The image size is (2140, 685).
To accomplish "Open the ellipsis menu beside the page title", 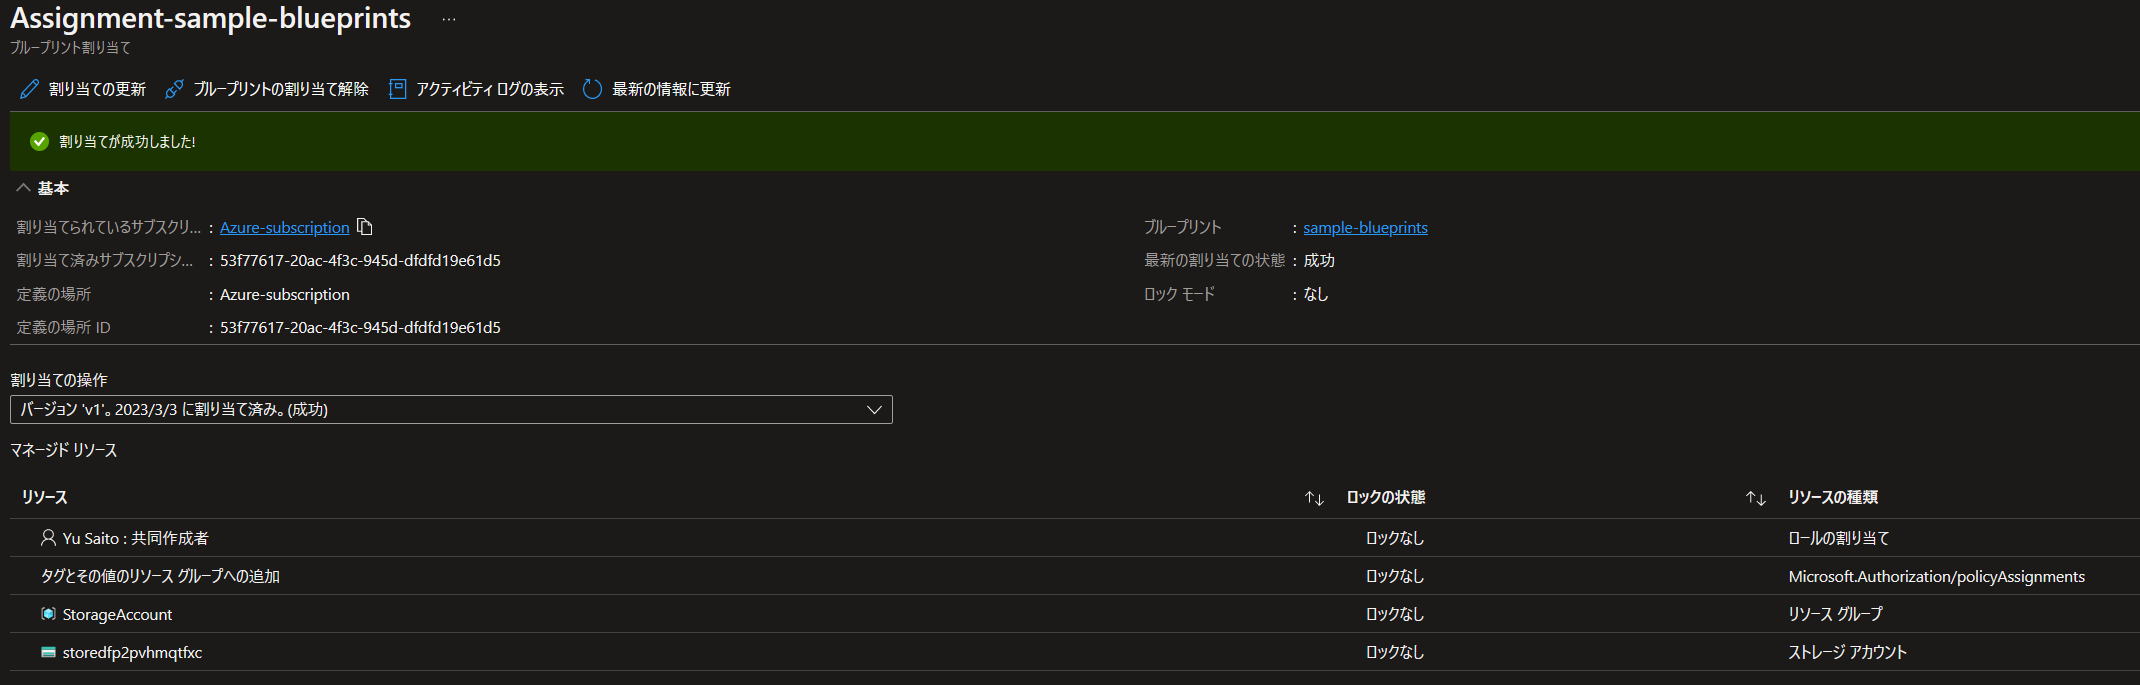I will tap(449, 19).
